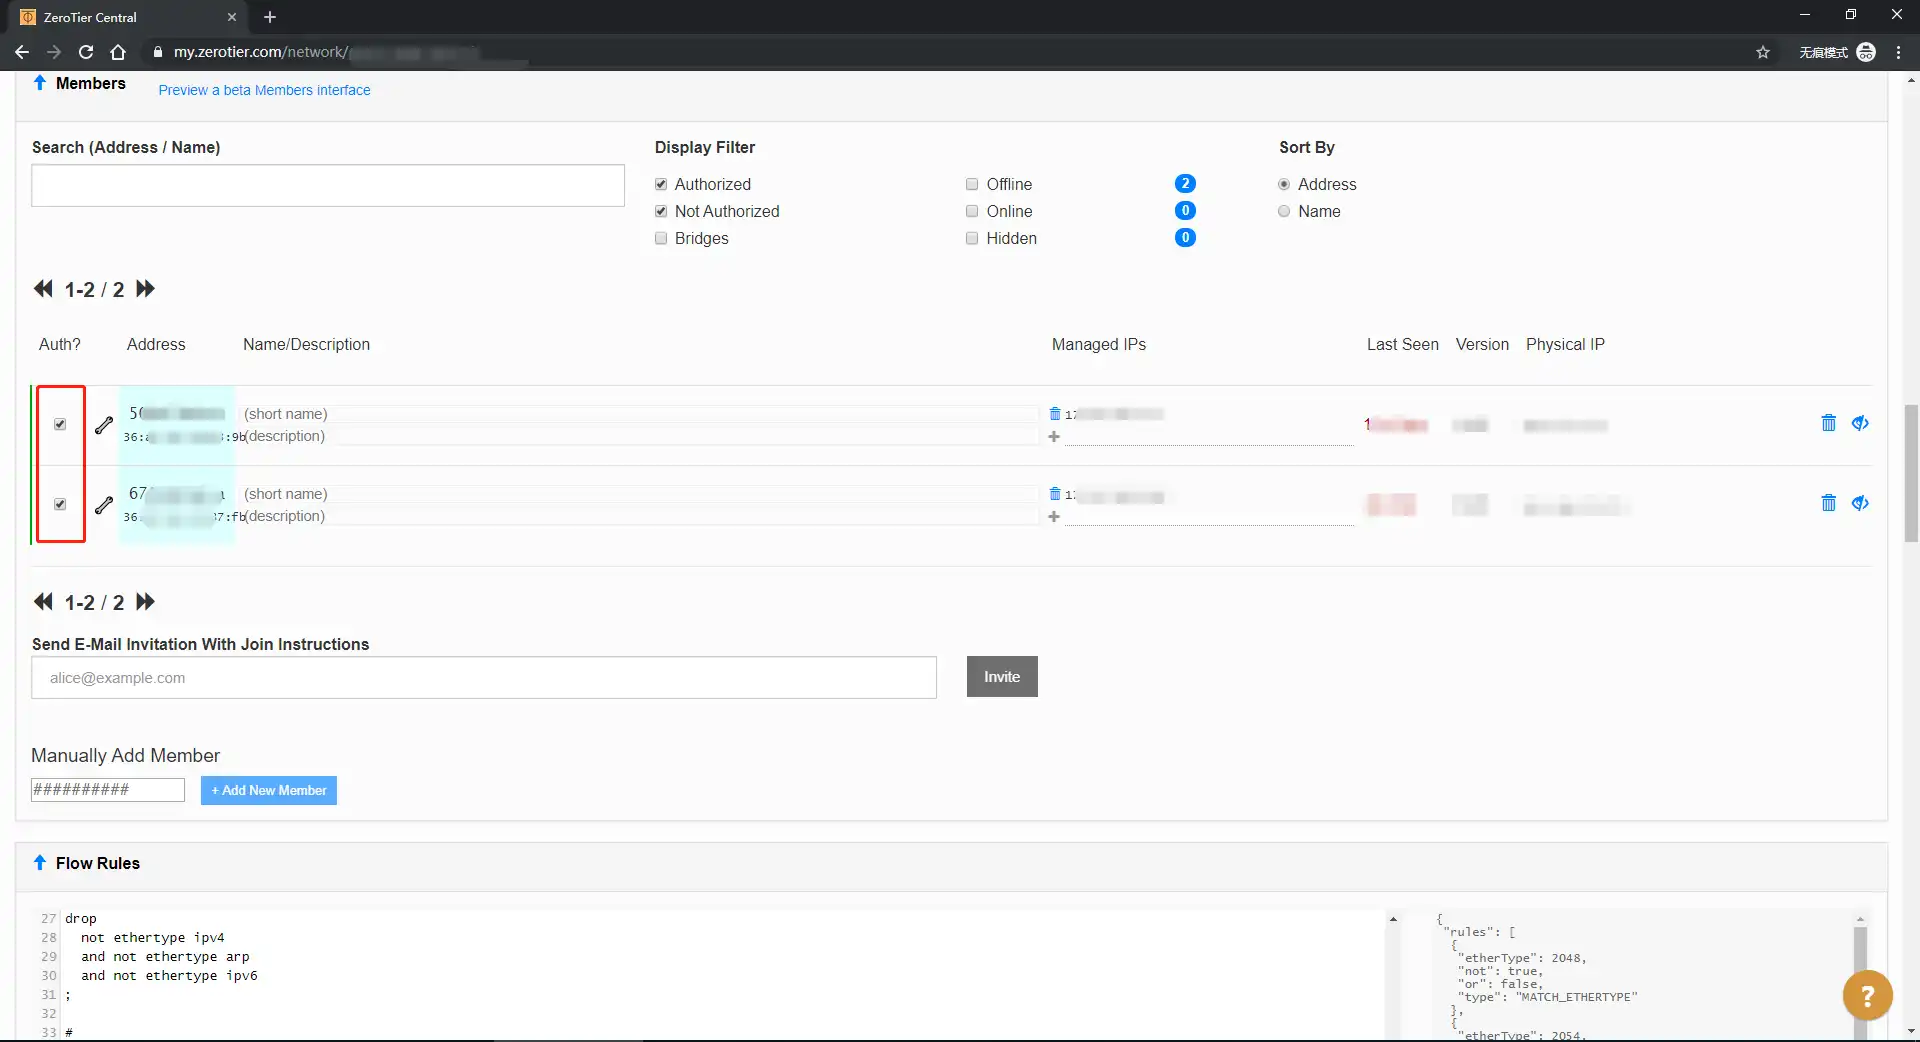Go to previous page above members table
Image resolution: width=1920 pixels, height=1042 pixels.
point(43,289)
